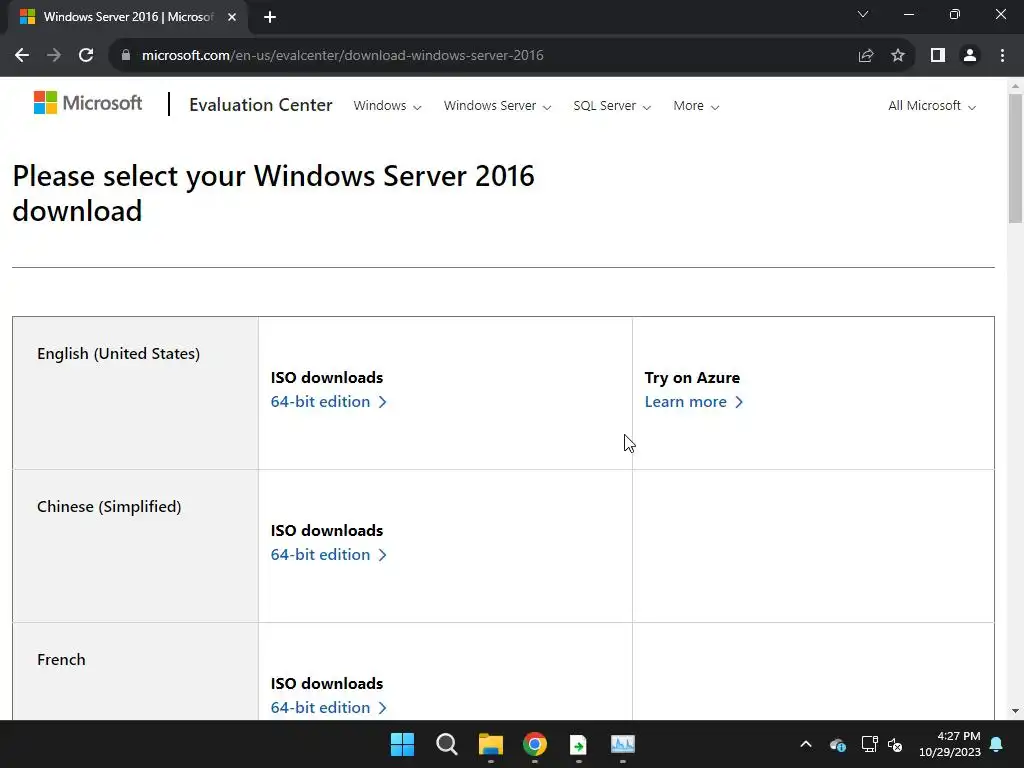Click the page vertical scrollbar thumb
The height and width of the screenshot is (768, 1024).
coord(1016,159)
